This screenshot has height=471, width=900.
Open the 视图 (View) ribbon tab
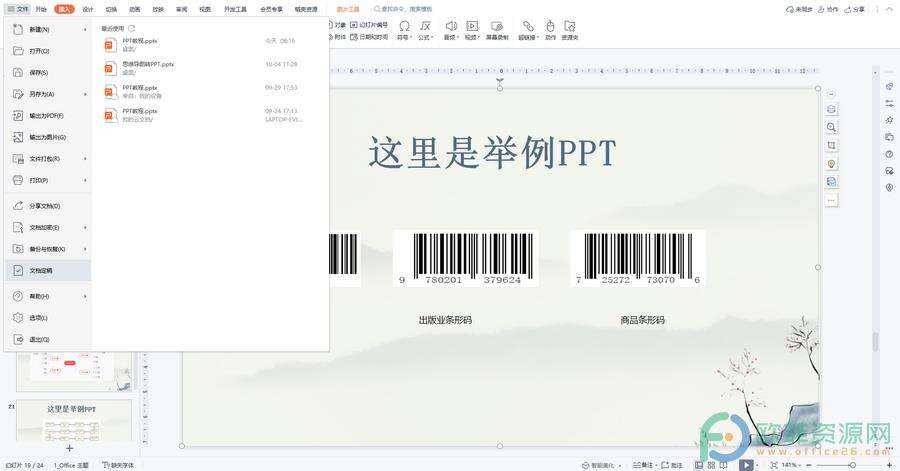[x=204, y=9]
